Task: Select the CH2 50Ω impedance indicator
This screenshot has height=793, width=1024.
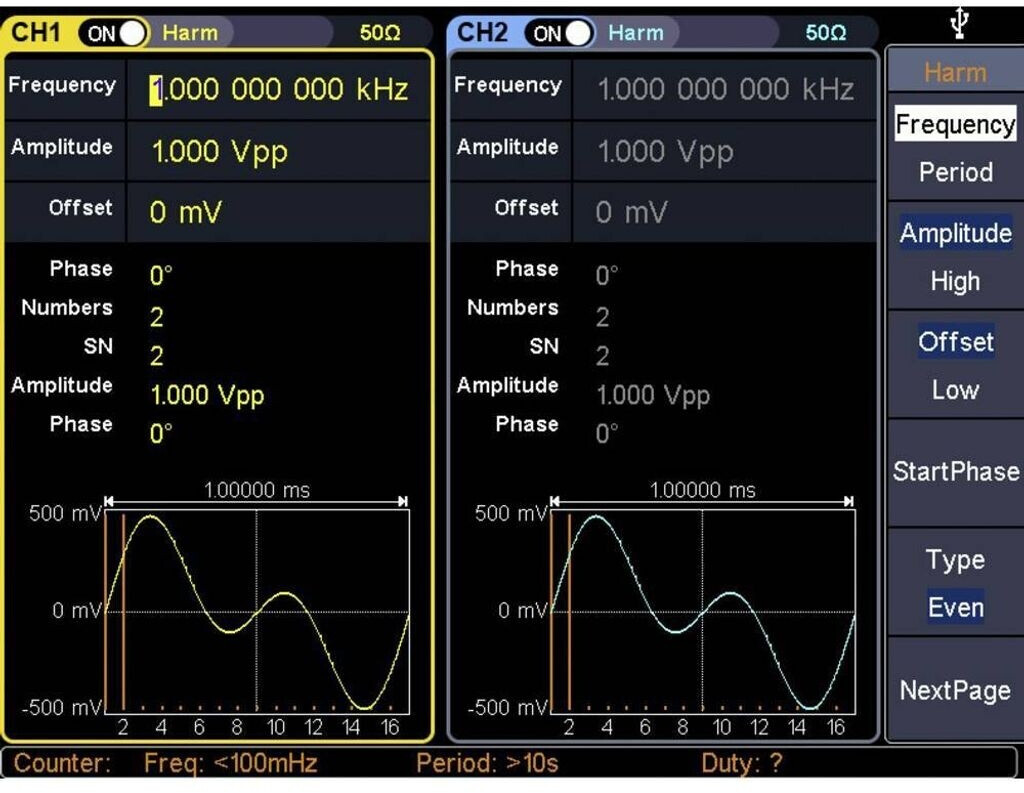Action: tap(826, 33)
